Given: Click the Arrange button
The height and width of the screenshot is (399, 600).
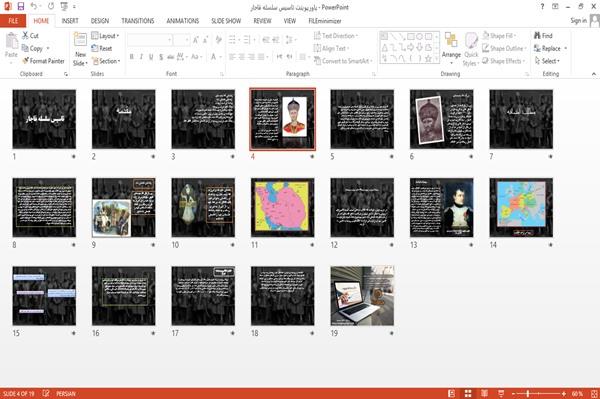Looking at the screenshot, I should point(451,49).
